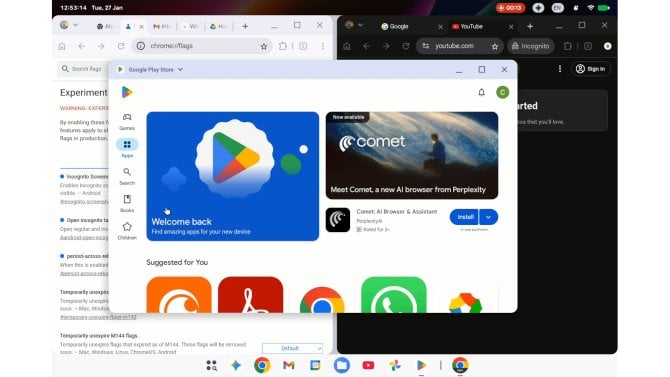The width and height of the screenshot is (670, 377).
Task: Open three-dot menu in flags Chrome window
Action: 323,46
